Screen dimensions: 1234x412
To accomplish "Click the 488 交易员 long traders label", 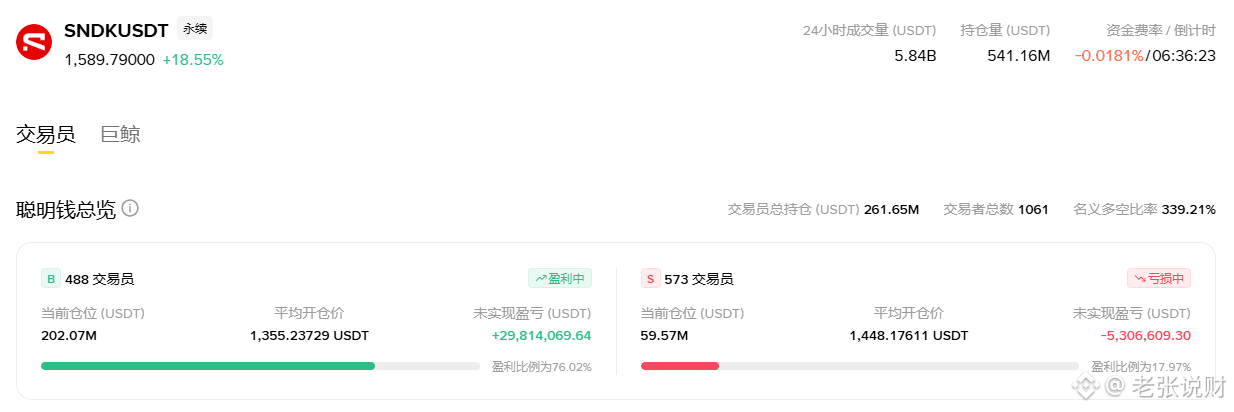I will coord(99,279).
